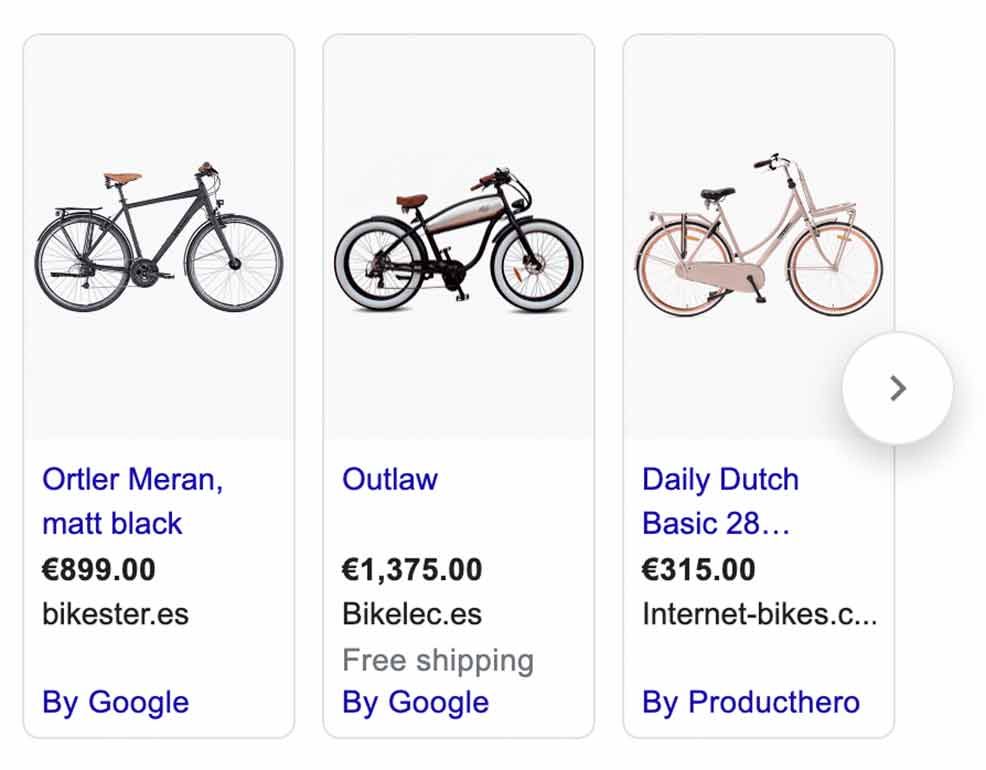Visit the bikester.es merchant link
Screen dimensions: 986x770
pyautogui.click(x=115, y=615)
